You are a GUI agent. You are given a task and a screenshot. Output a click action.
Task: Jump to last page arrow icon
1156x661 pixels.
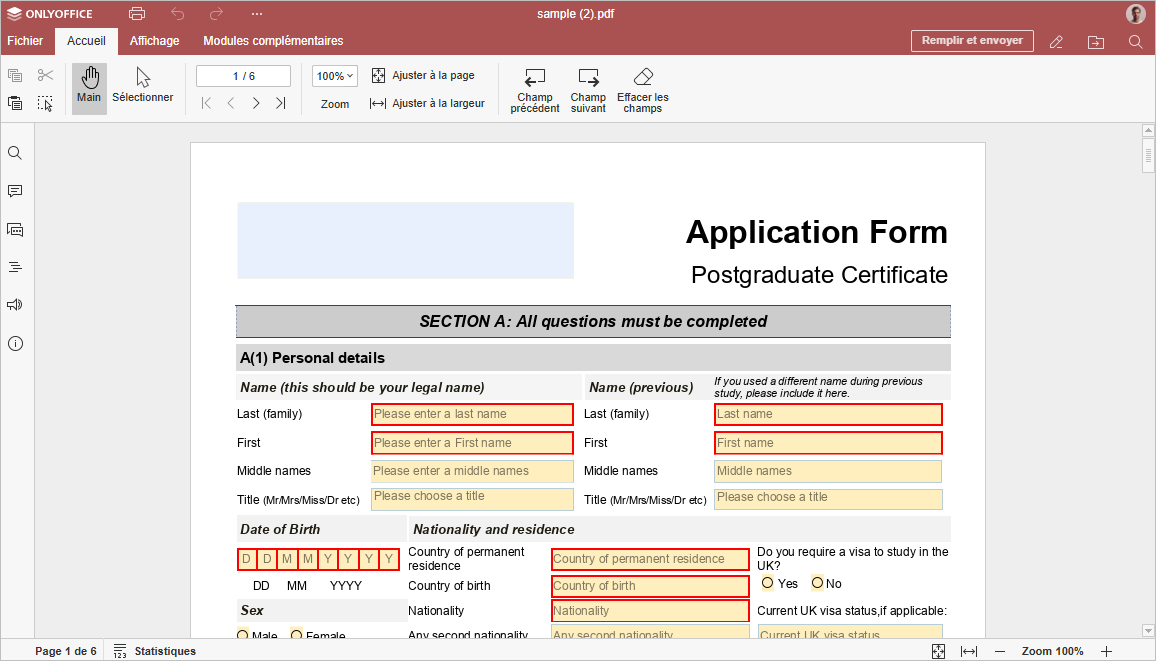[x=281, y=103]
